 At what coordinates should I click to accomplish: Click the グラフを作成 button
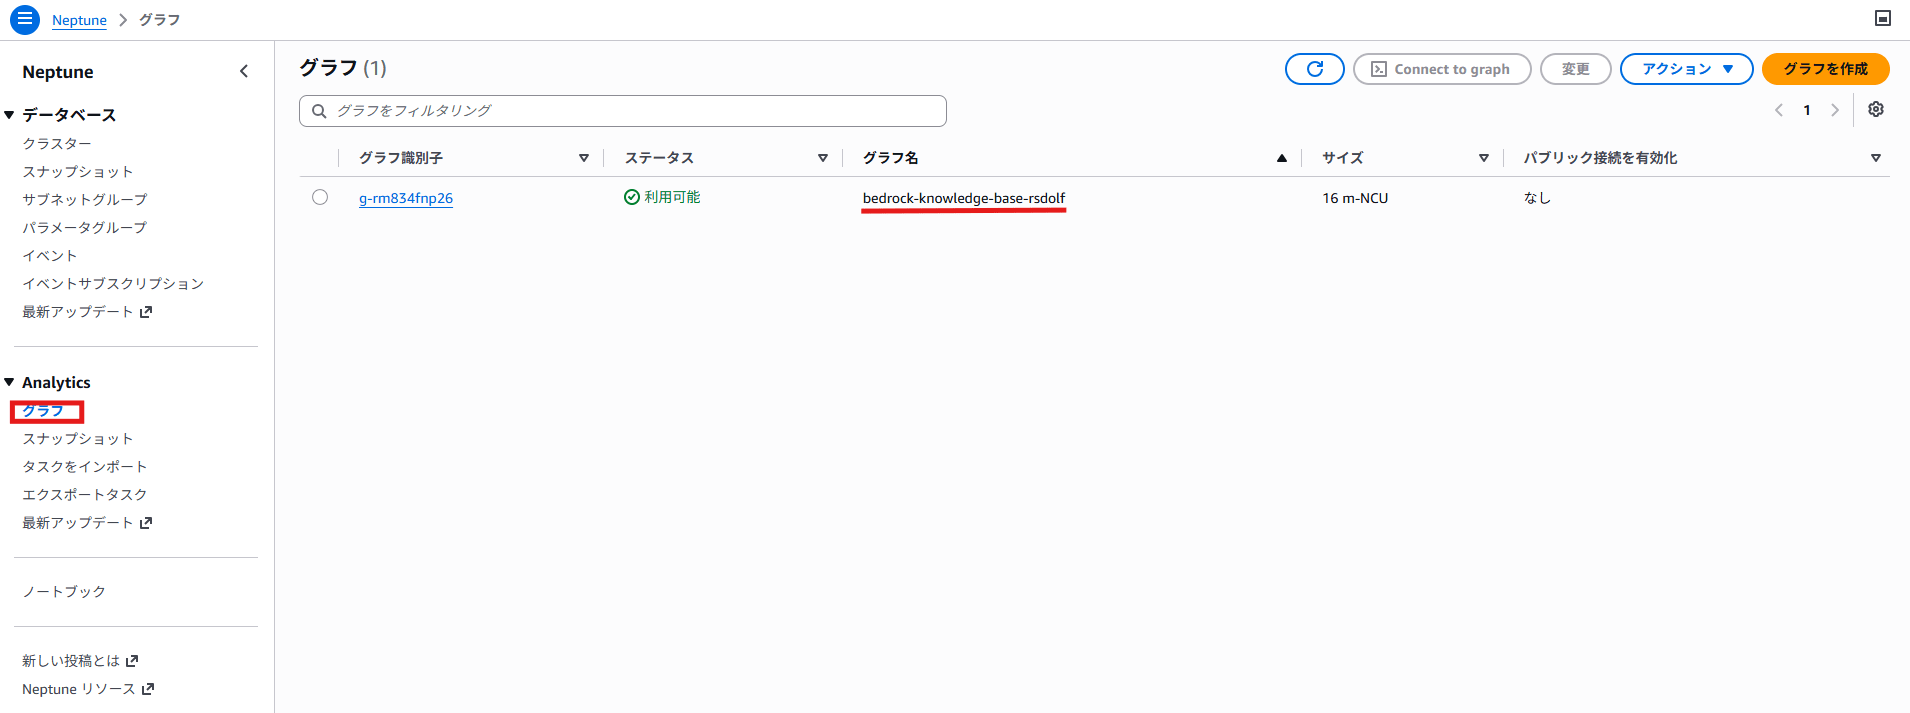pos(1826,69)
